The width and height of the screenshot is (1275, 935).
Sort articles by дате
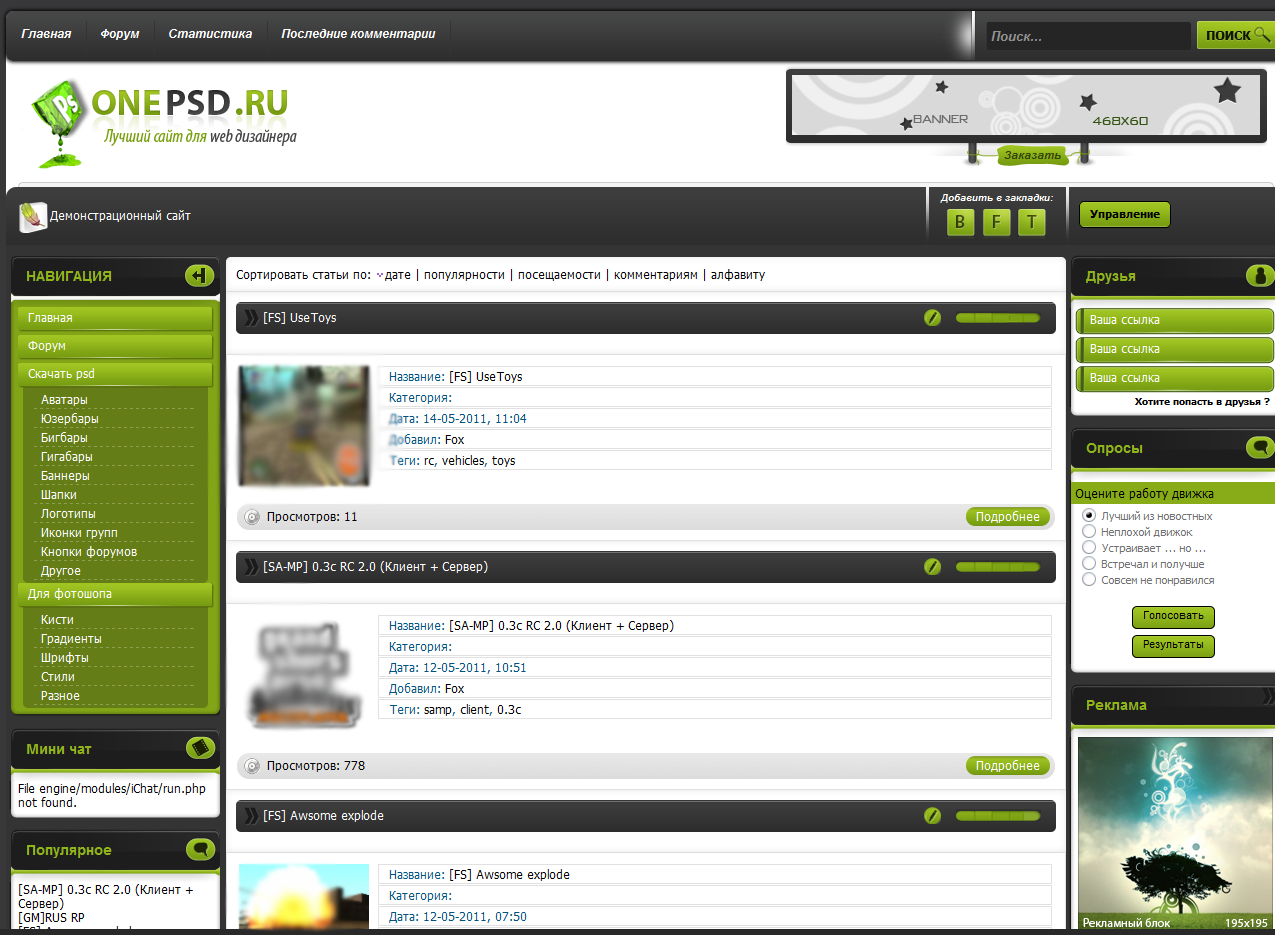pyautogui.click(x=397, y=275)
